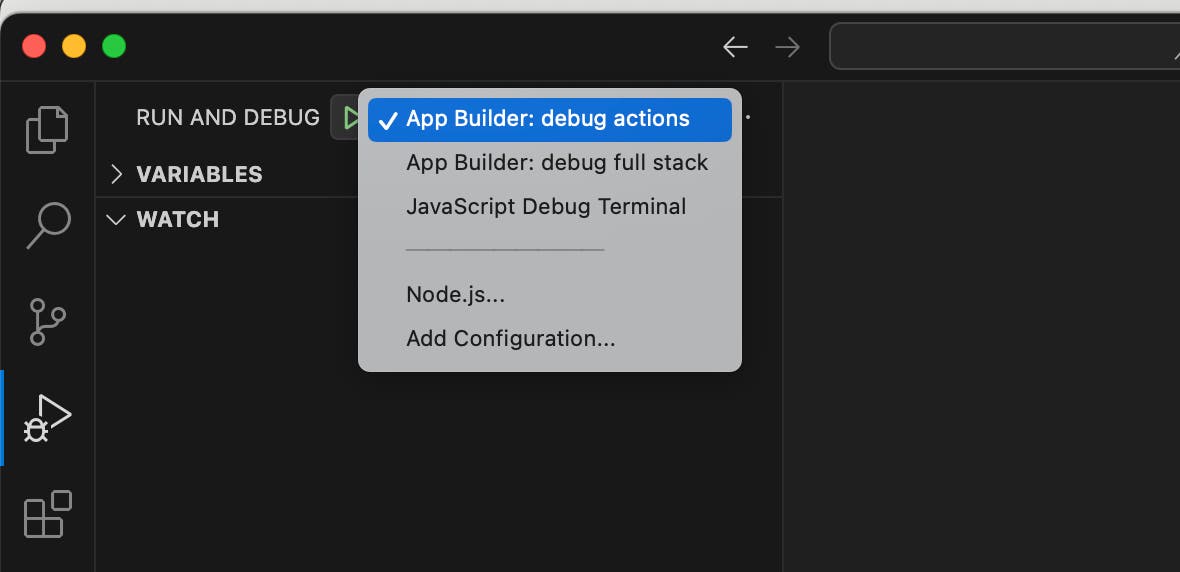Go back with left arrow
Screen dimensions: 1180x572
pos(734,47)
